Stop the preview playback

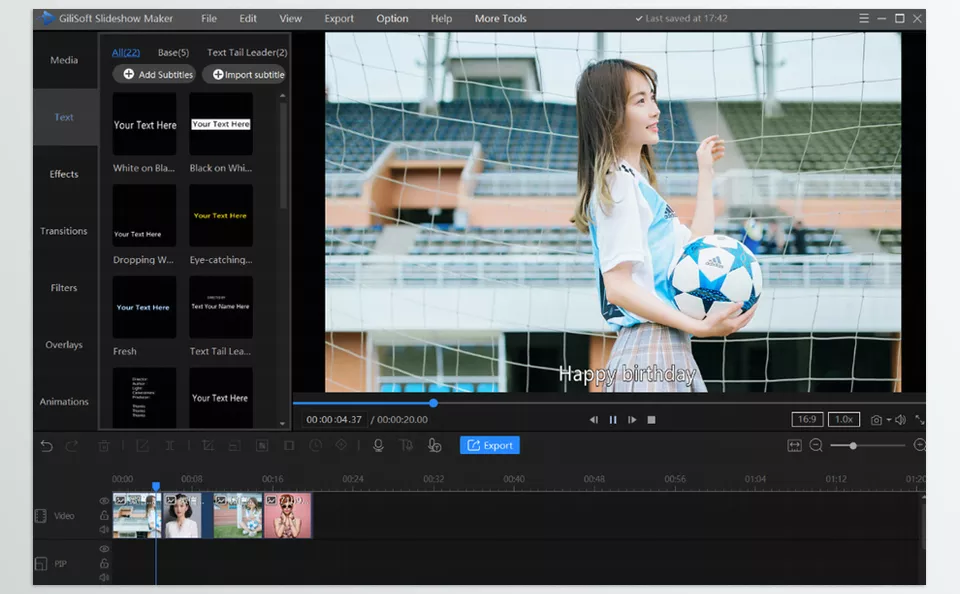coord(651,419)
